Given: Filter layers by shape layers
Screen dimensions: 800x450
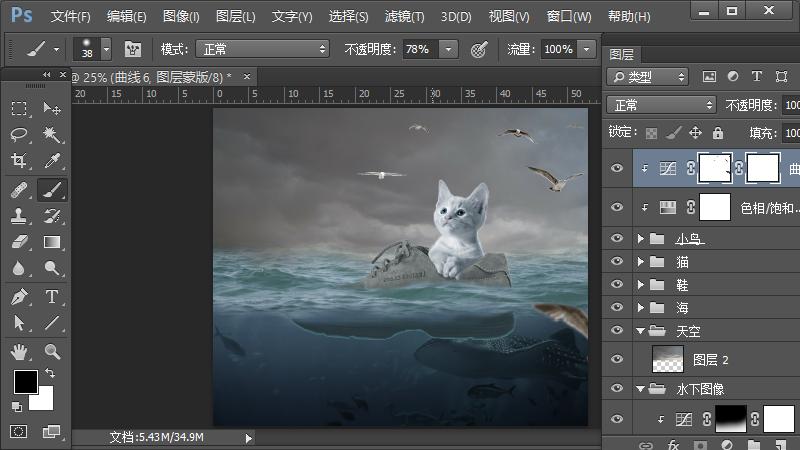Looking at the screenshot, I should coord(781,77).
